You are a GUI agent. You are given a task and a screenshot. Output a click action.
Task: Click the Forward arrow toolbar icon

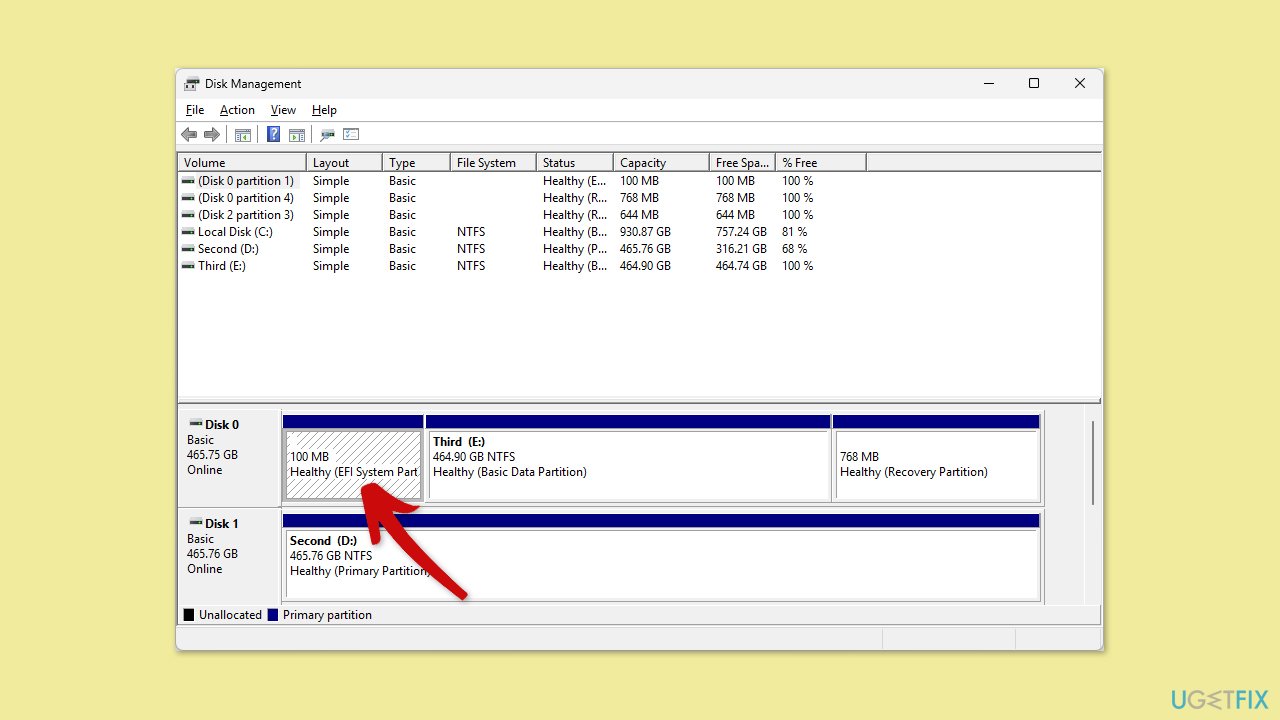pyautogui.click(x=211, y=135)
